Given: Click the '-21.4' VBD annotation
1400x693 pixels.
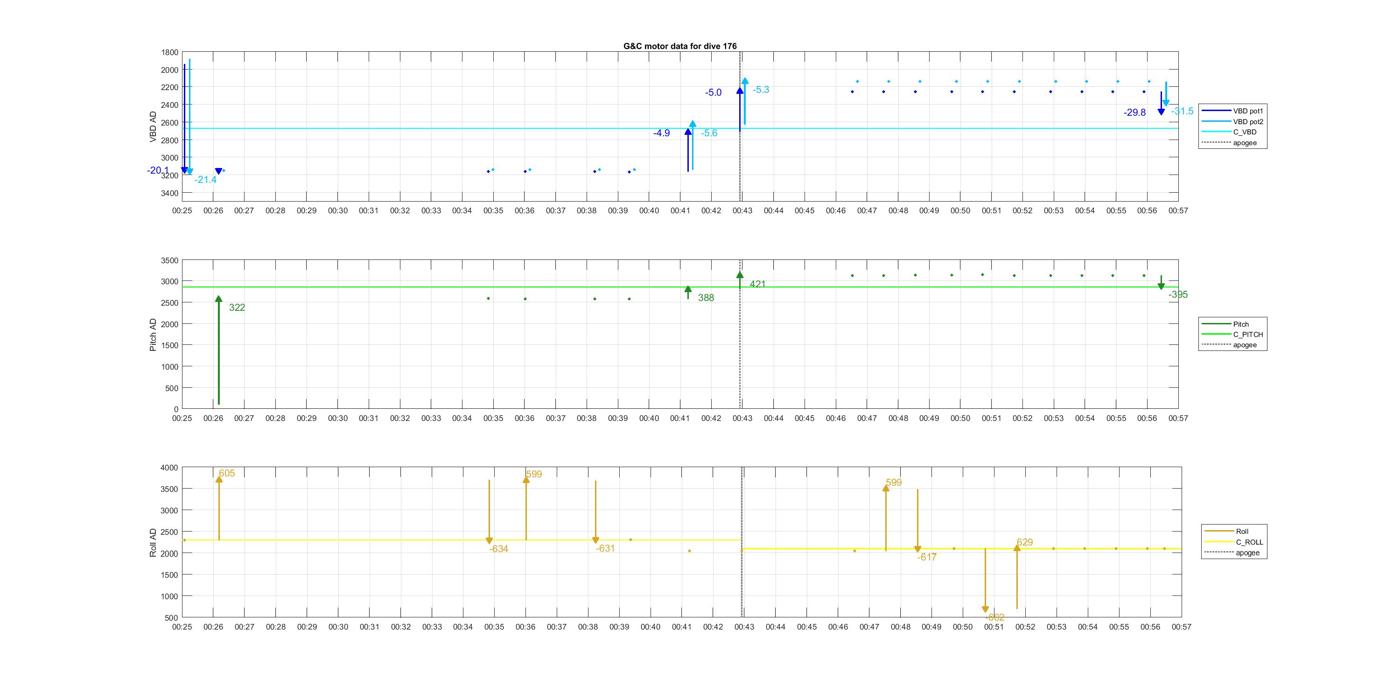Looking at the screenshot, I should tap(206, 180).
